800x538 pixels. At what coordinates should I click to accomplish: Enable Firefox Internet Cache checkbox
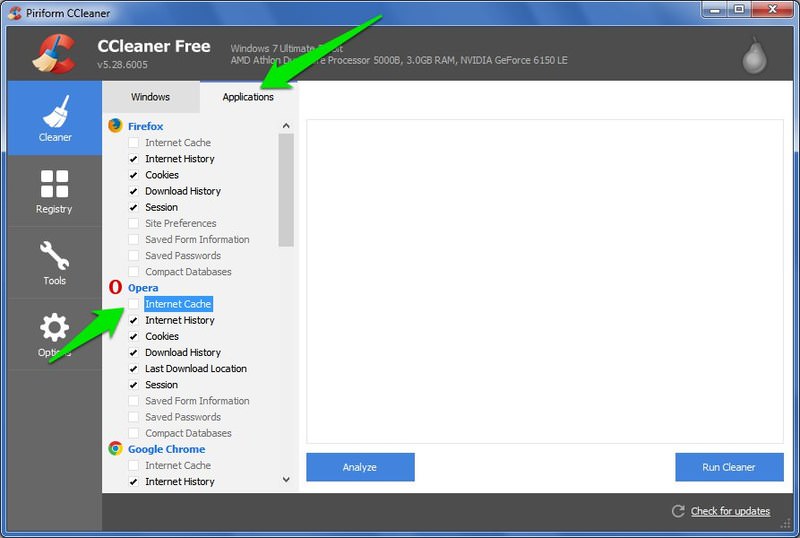(x=133, y=142)
